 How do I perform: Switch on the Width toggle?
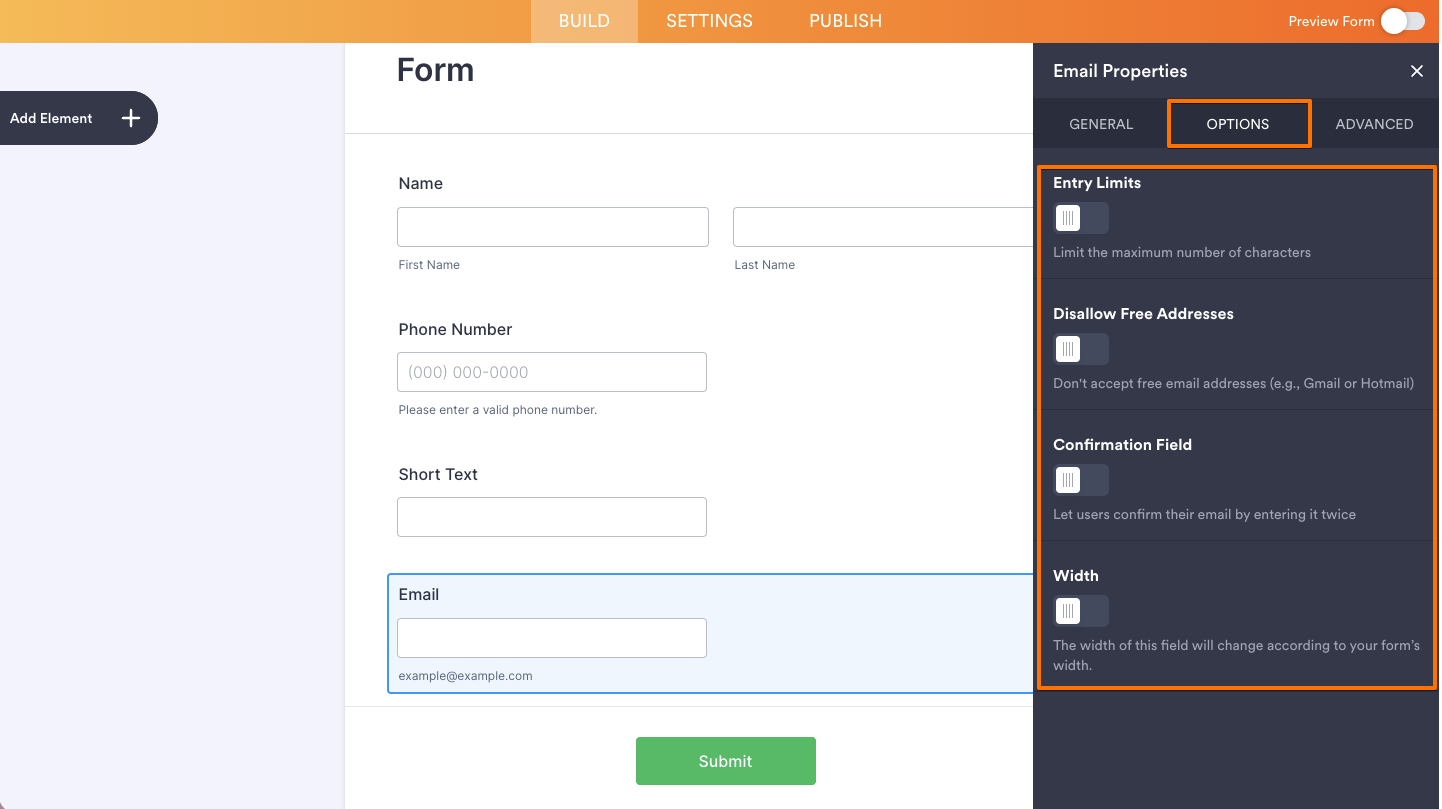click(x=1081, y=611)
